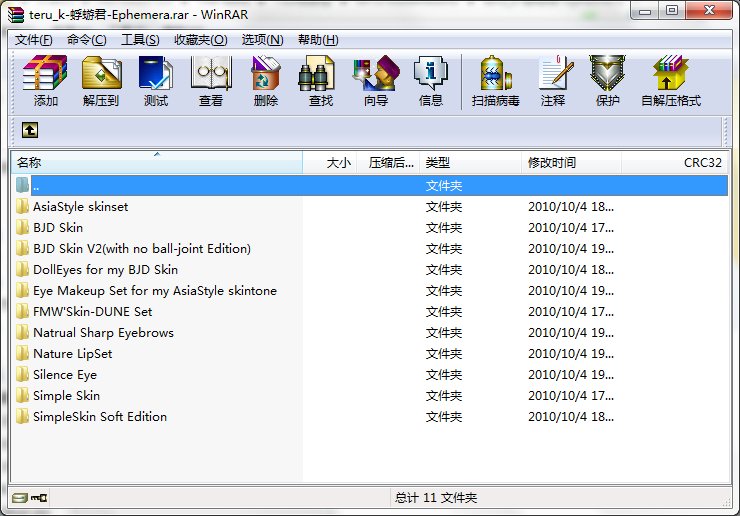Screen dimensions: 740x516
Task: Click the address path bar field
Action: pos(380,130)
